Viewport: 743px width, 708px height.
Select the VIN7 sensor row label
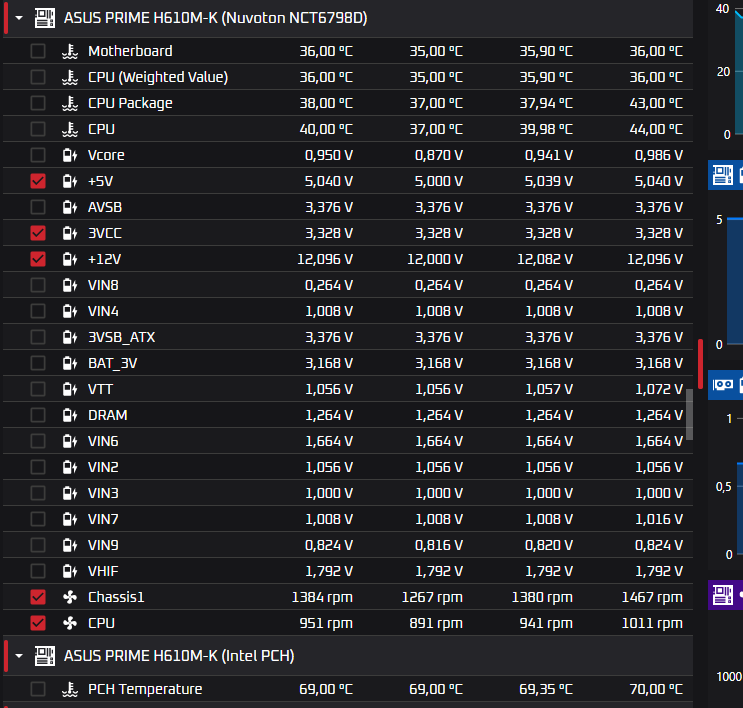(x=103, y=519)
